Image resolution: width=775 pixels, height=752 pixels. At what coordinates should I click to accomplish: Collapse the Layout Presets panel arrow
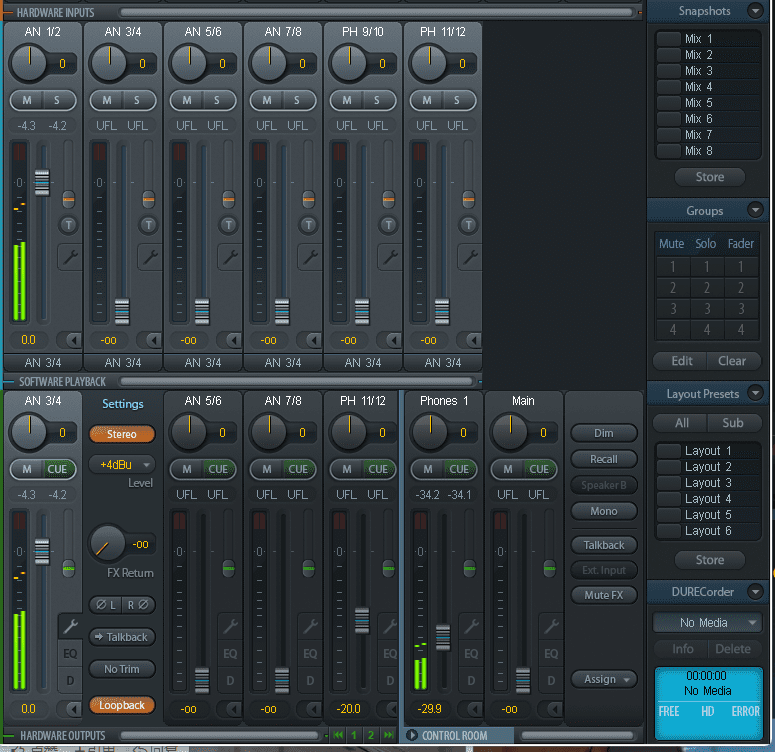(755, 394)
